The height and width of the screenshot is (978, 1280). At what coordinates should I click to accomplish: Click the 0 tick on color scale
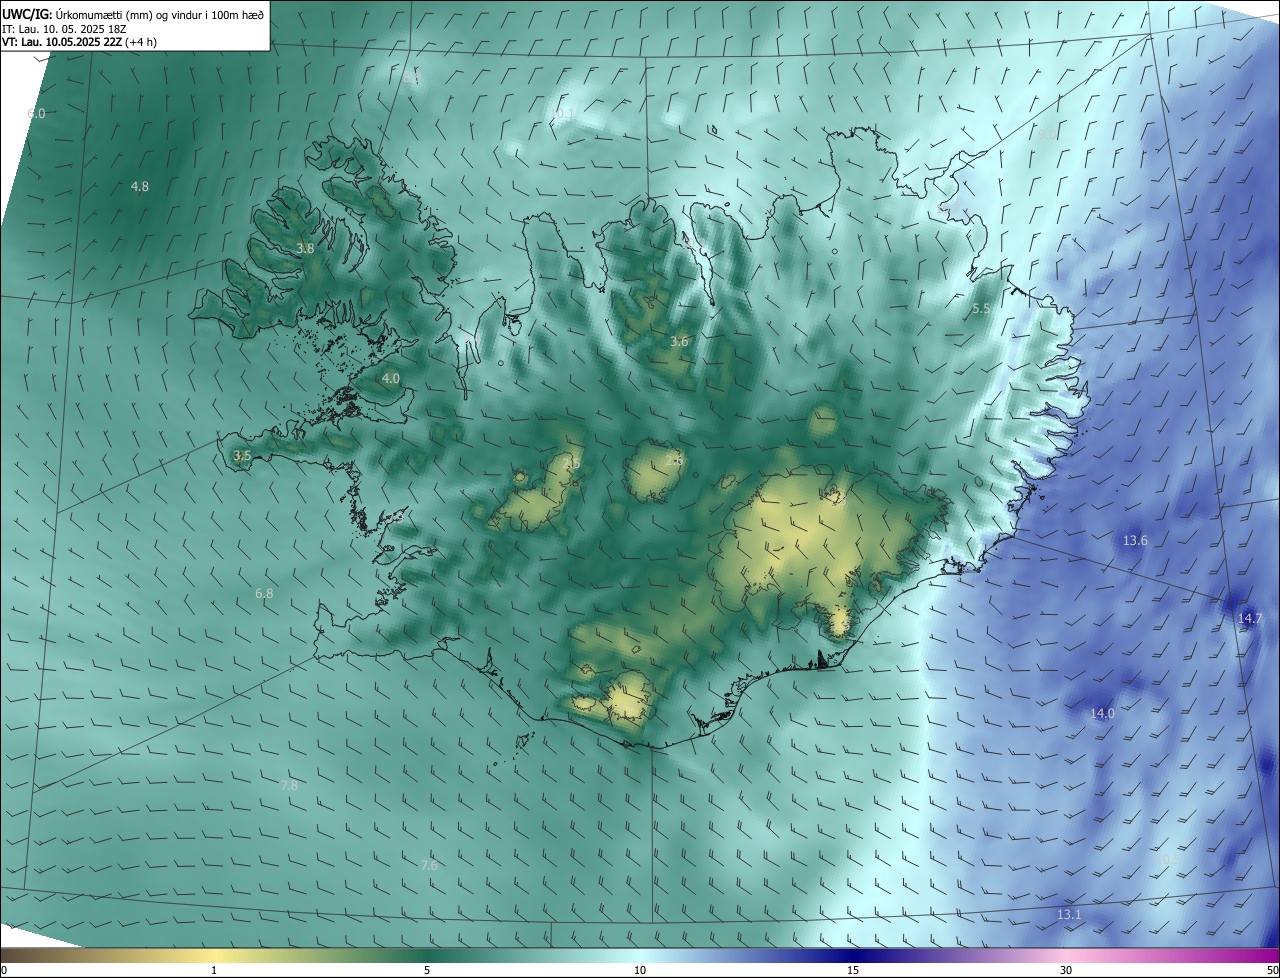pos(3,971)
